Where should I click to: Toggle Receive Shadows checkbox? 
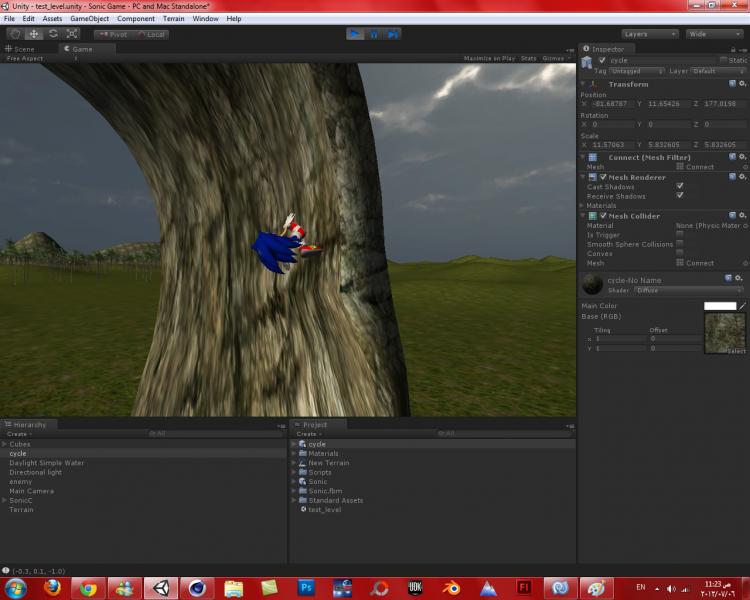pyautogui.click(x=680, y=195)
